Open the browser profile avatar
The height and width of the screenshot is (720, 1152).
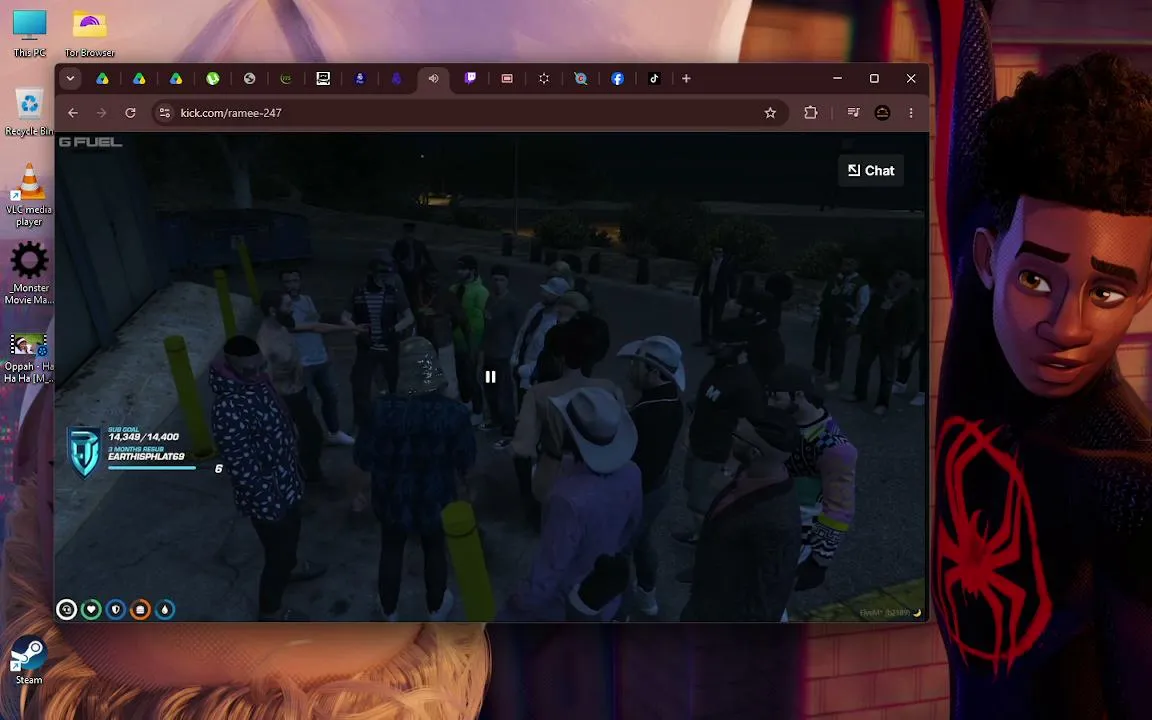click(x=882, y=112)
